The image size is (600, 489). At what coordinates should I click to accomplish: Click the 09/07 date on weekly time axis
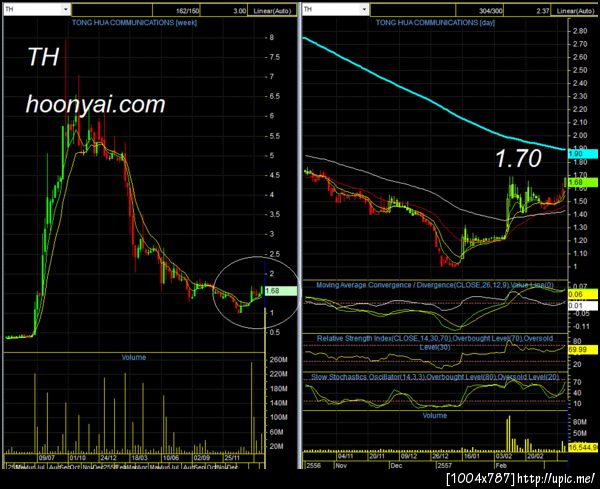(x=47, y=458)
